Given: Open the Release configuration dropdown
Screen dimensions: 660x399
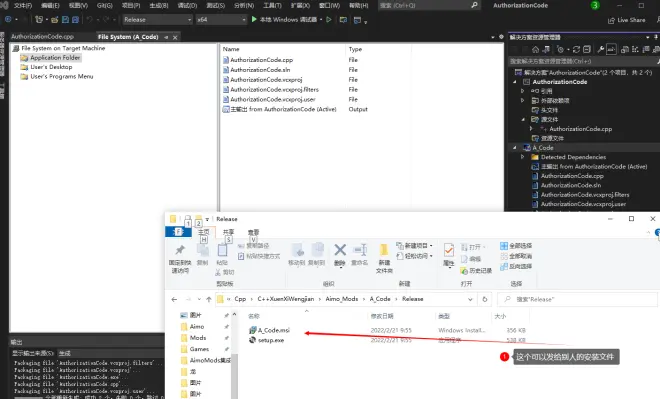Looking at the screenshot, I should tap(157, 20).
